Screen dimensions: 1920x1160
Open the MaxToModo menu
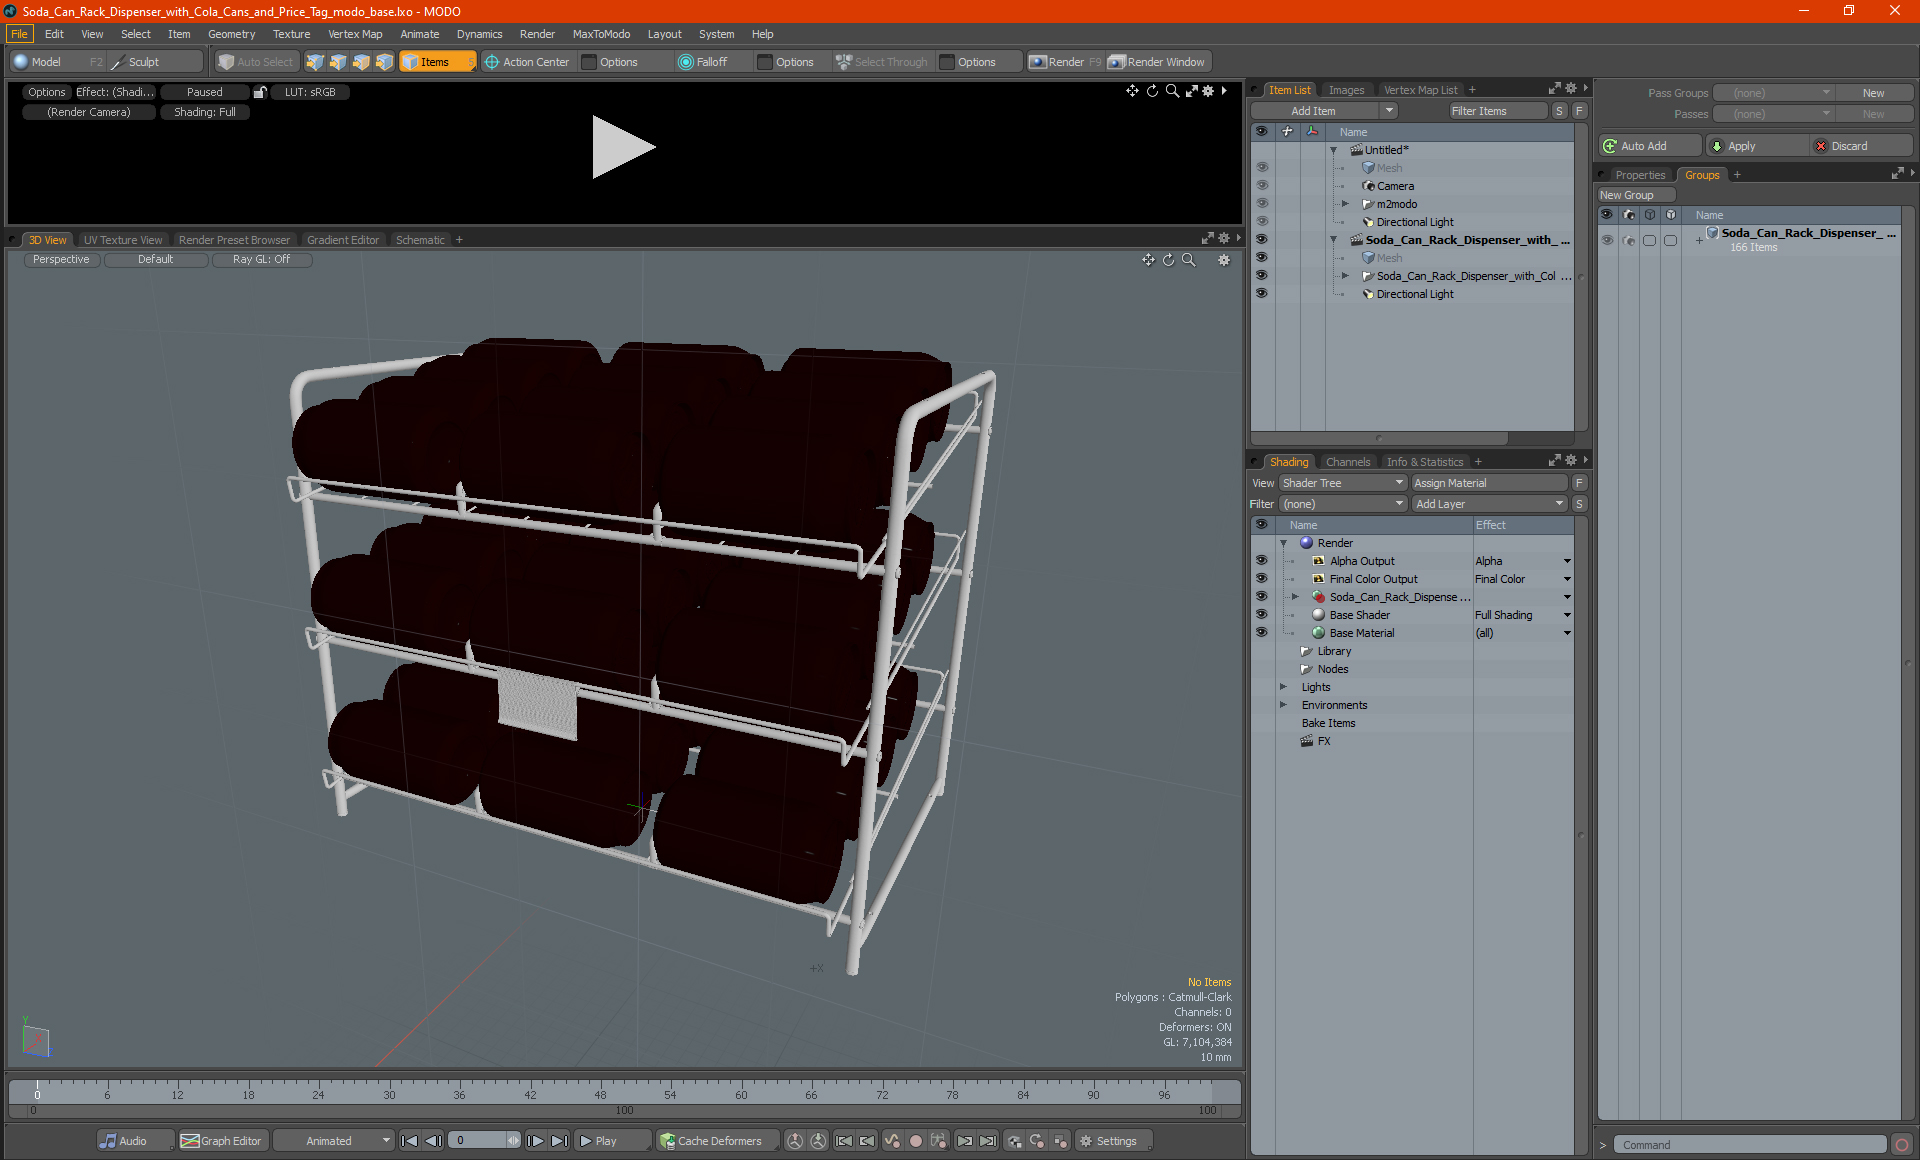click(x=601, y=34)
